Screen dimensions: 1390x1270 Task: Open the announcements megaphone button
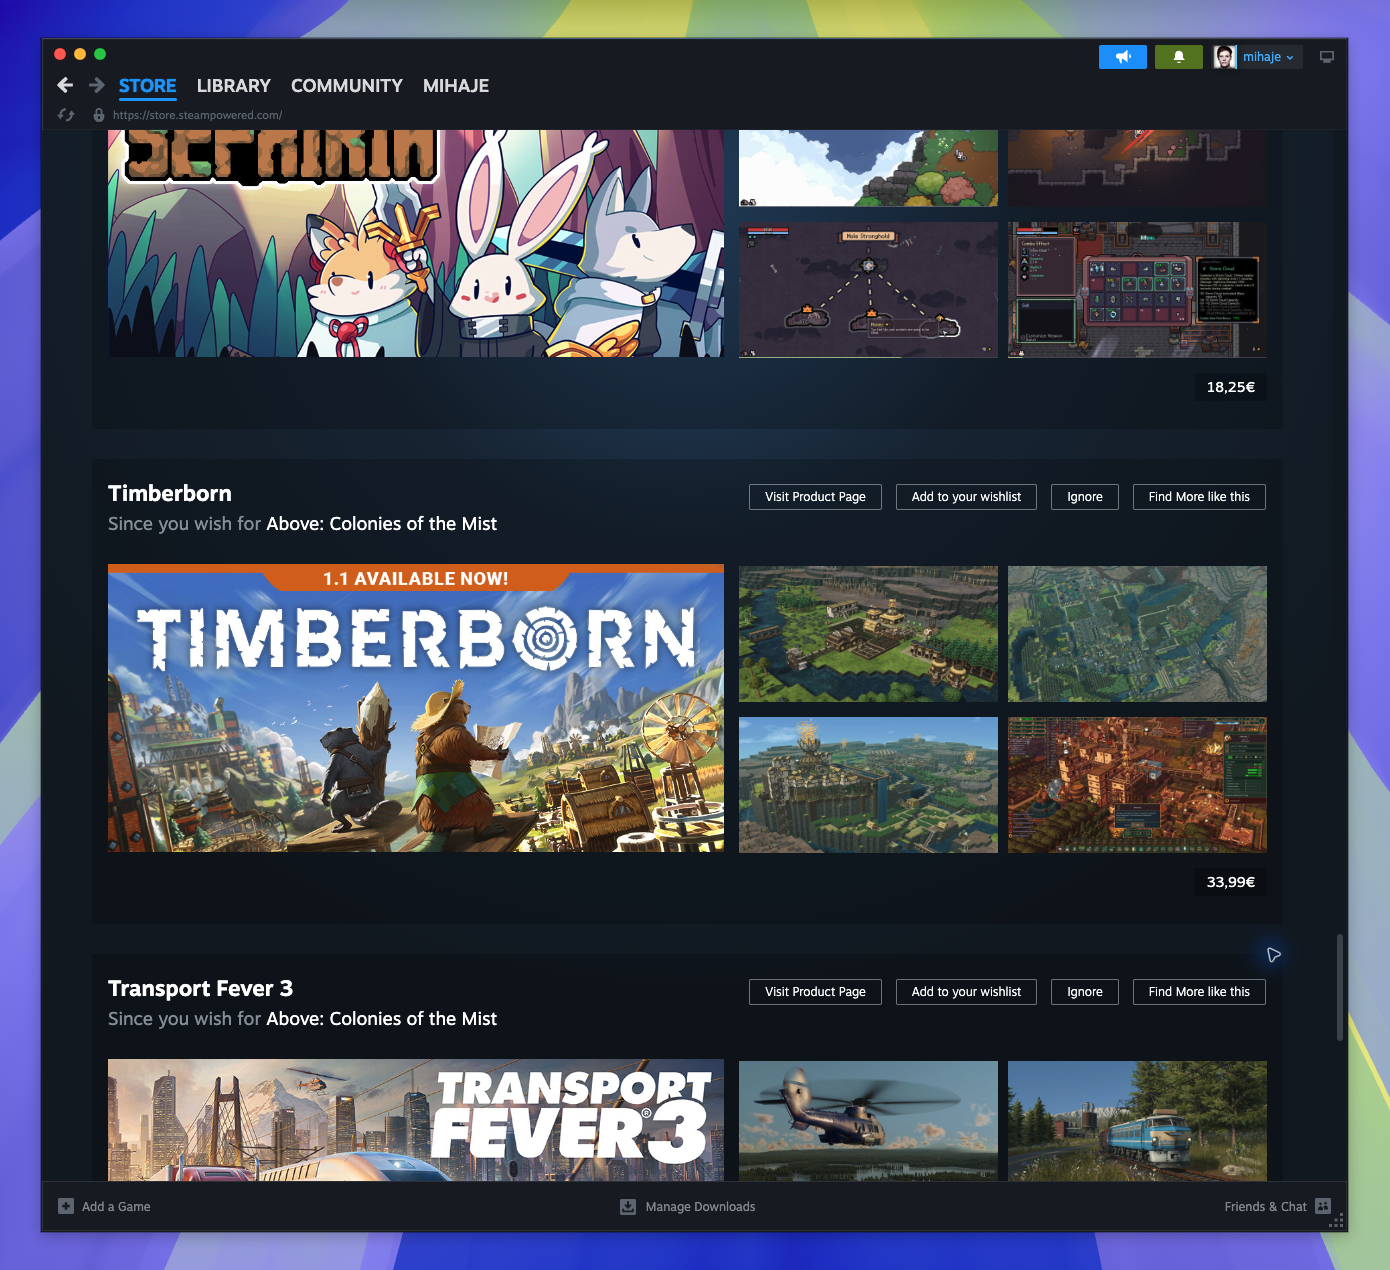[x=1123, y=57]
